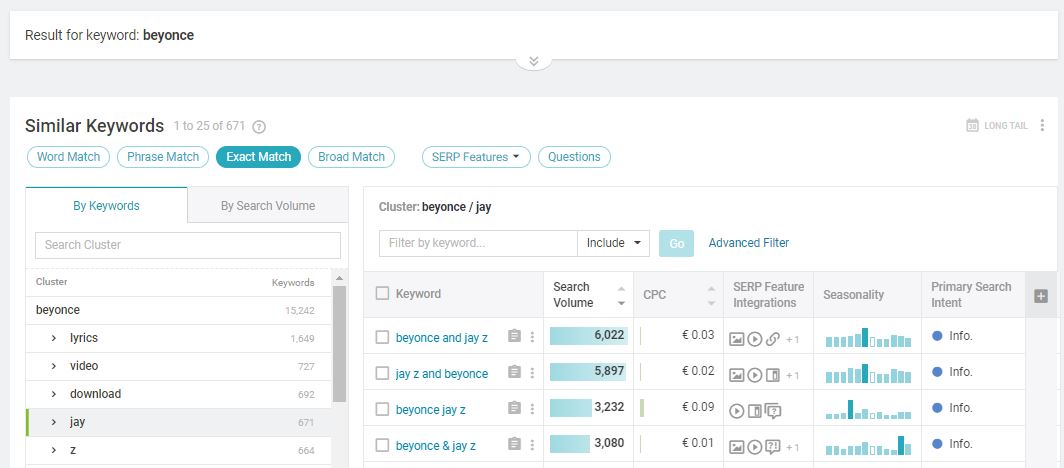Select the Phrase Match filter
The image size is (1064, 468).
[163, 157]
